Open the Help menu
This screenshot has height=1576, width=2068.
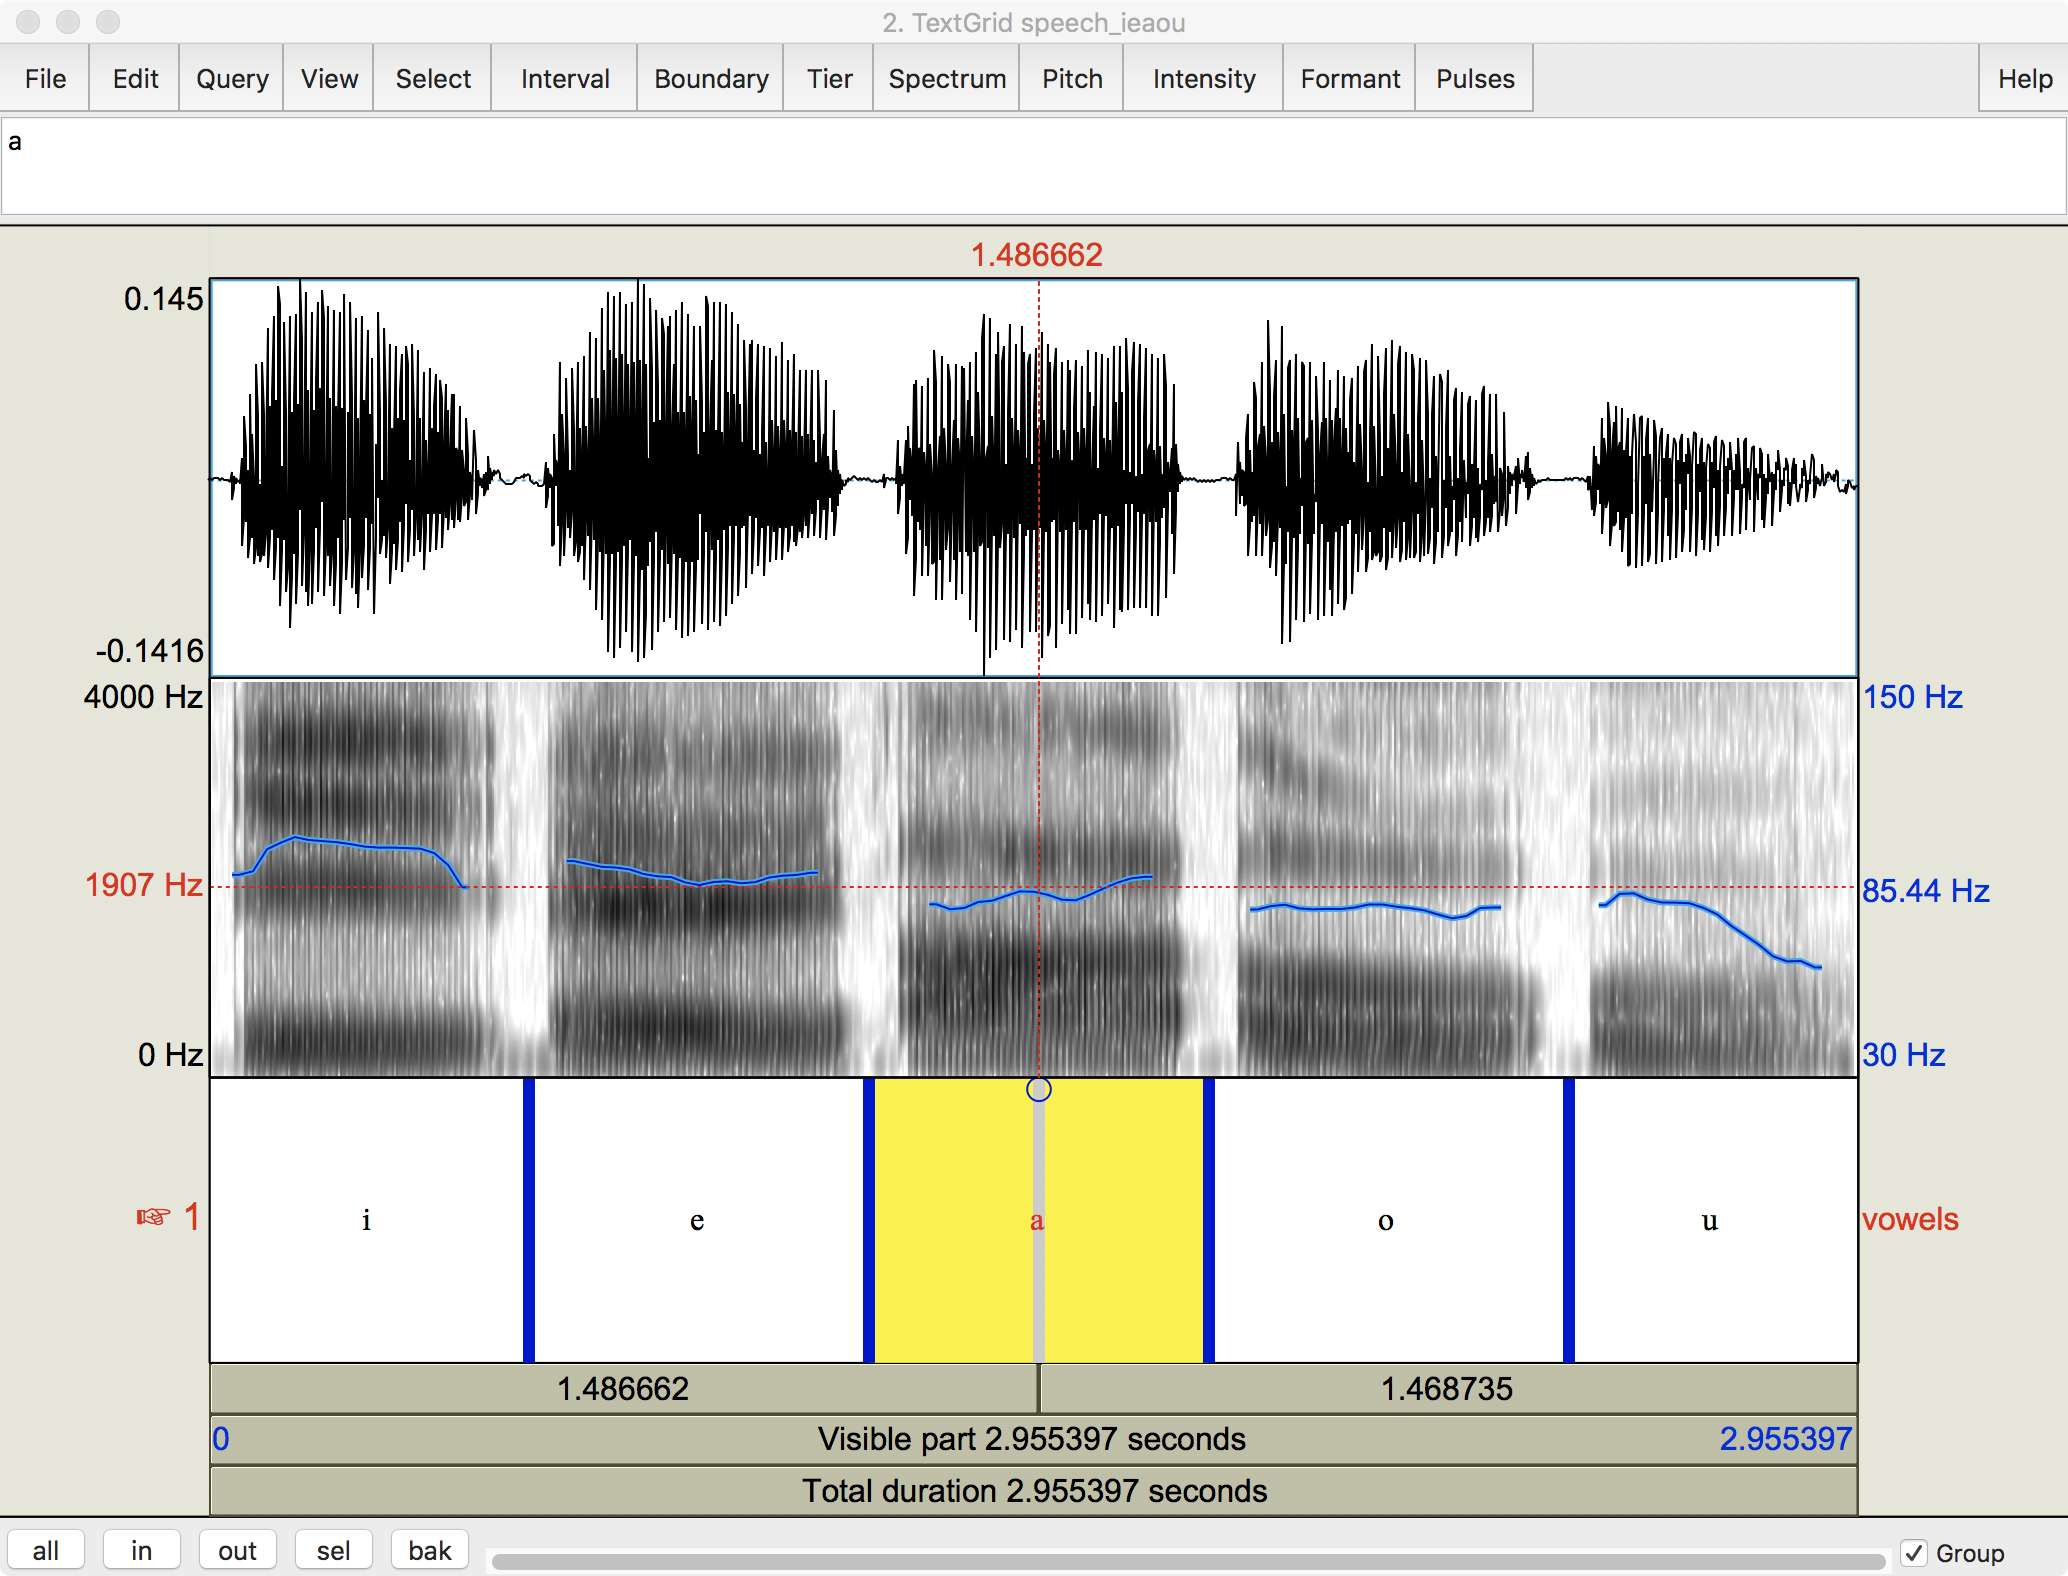(2024, 79)
